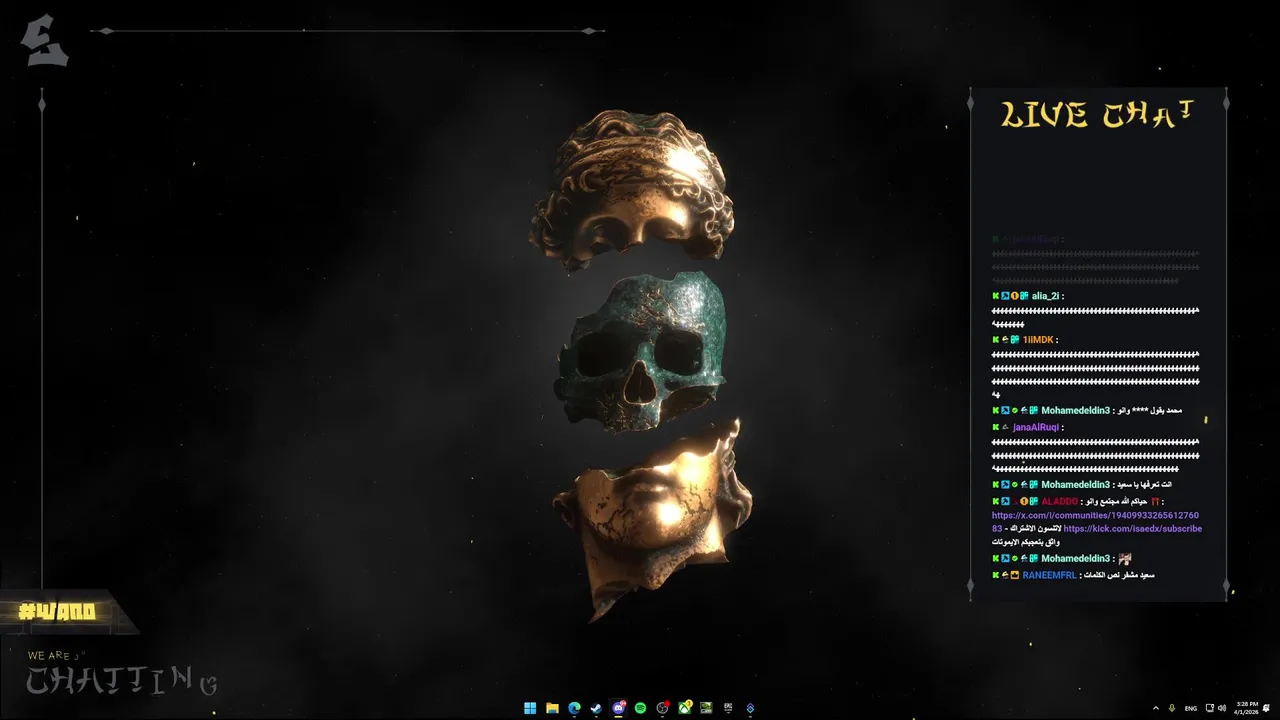Switch to Discord in the taskbar
The image size is (1280, 720).
[x=618, y=708]
